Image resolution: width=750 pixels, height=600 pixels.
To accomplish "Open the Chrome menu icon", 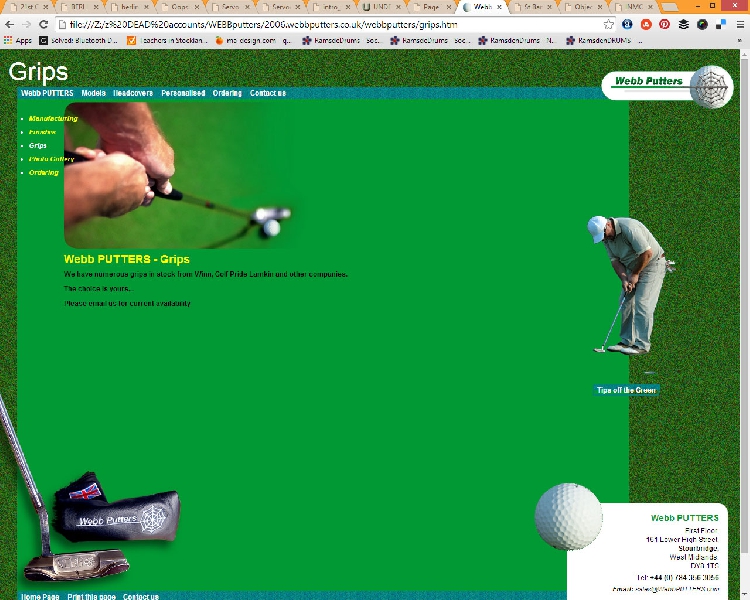I will 739,24.
